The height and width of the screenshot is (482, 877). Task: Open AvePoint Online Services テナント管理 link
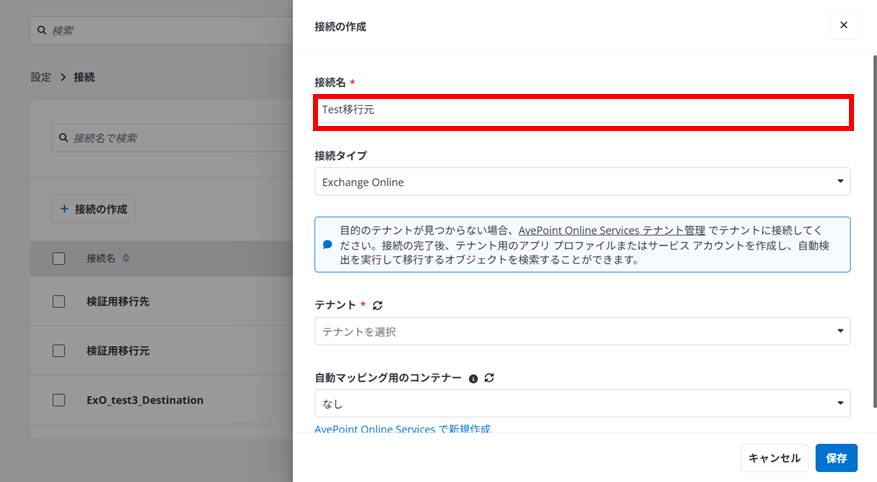click(x=612, y=230)
